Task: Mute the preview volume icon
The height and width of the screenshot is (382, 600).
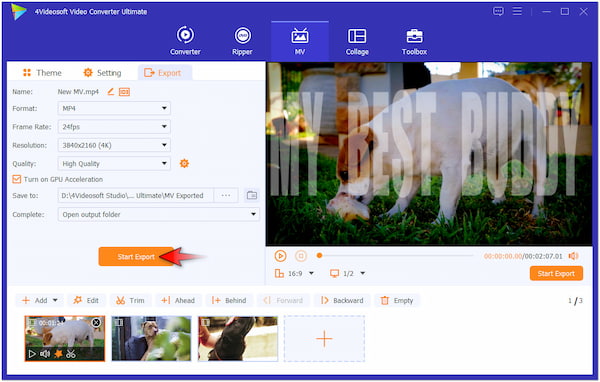Action: (573, 256)
